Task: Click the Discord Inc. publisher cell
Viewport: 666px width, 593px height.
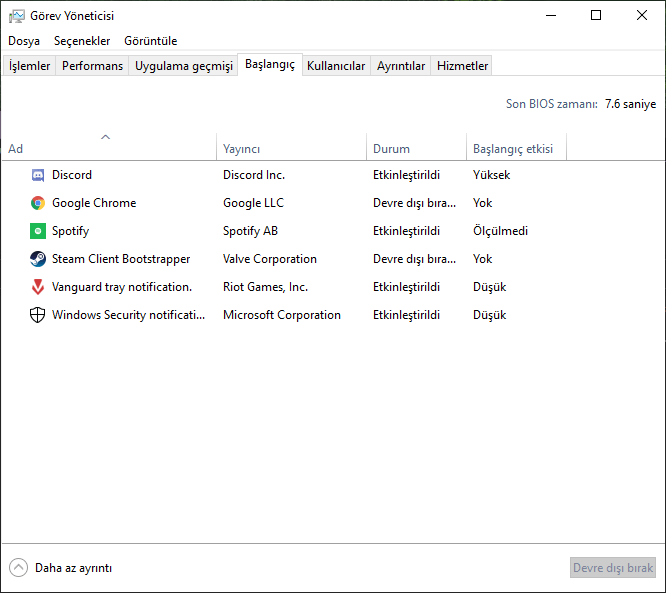Action: click(x=254, y=175)
